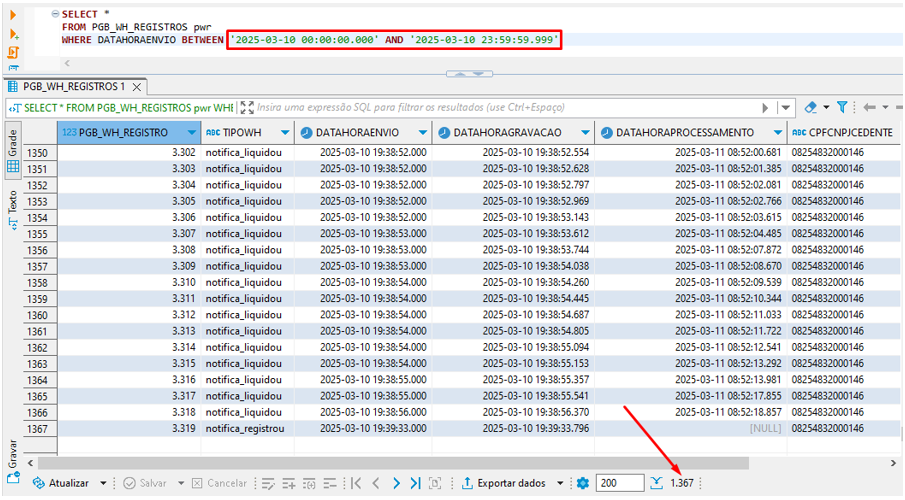Screen dimensions: 905x500
Task: Click the grid icon under Grade
Action: (x=13, y=167)
